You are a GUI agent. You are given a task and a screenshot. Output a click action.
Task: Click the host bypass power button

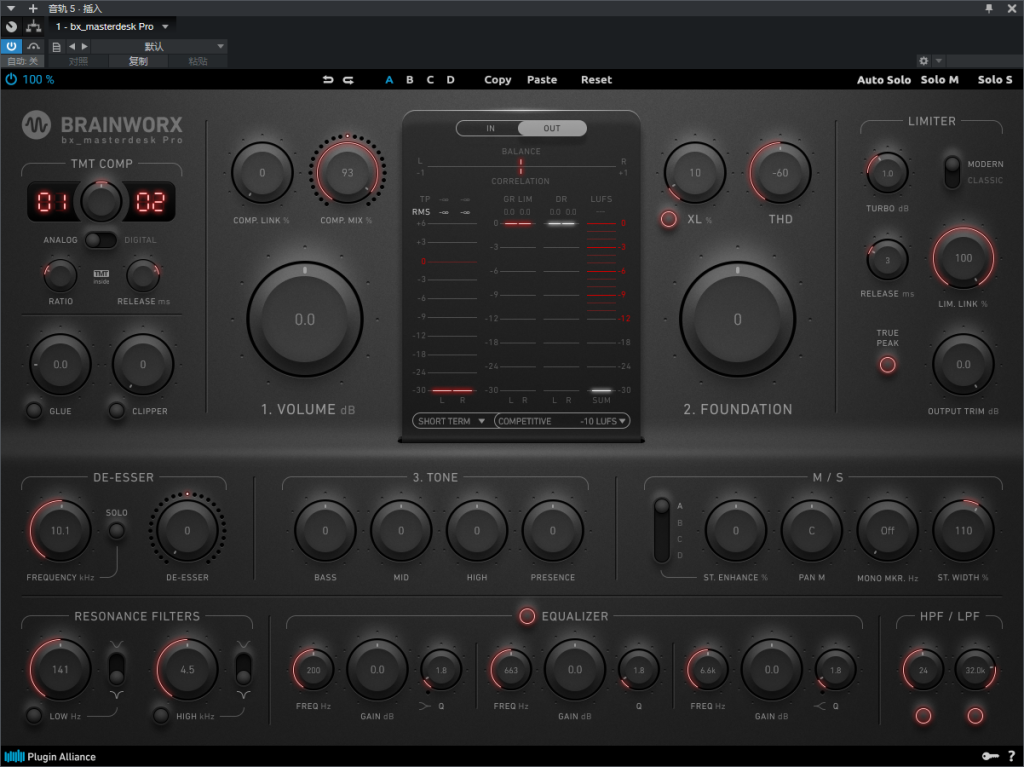pos(11,46)
